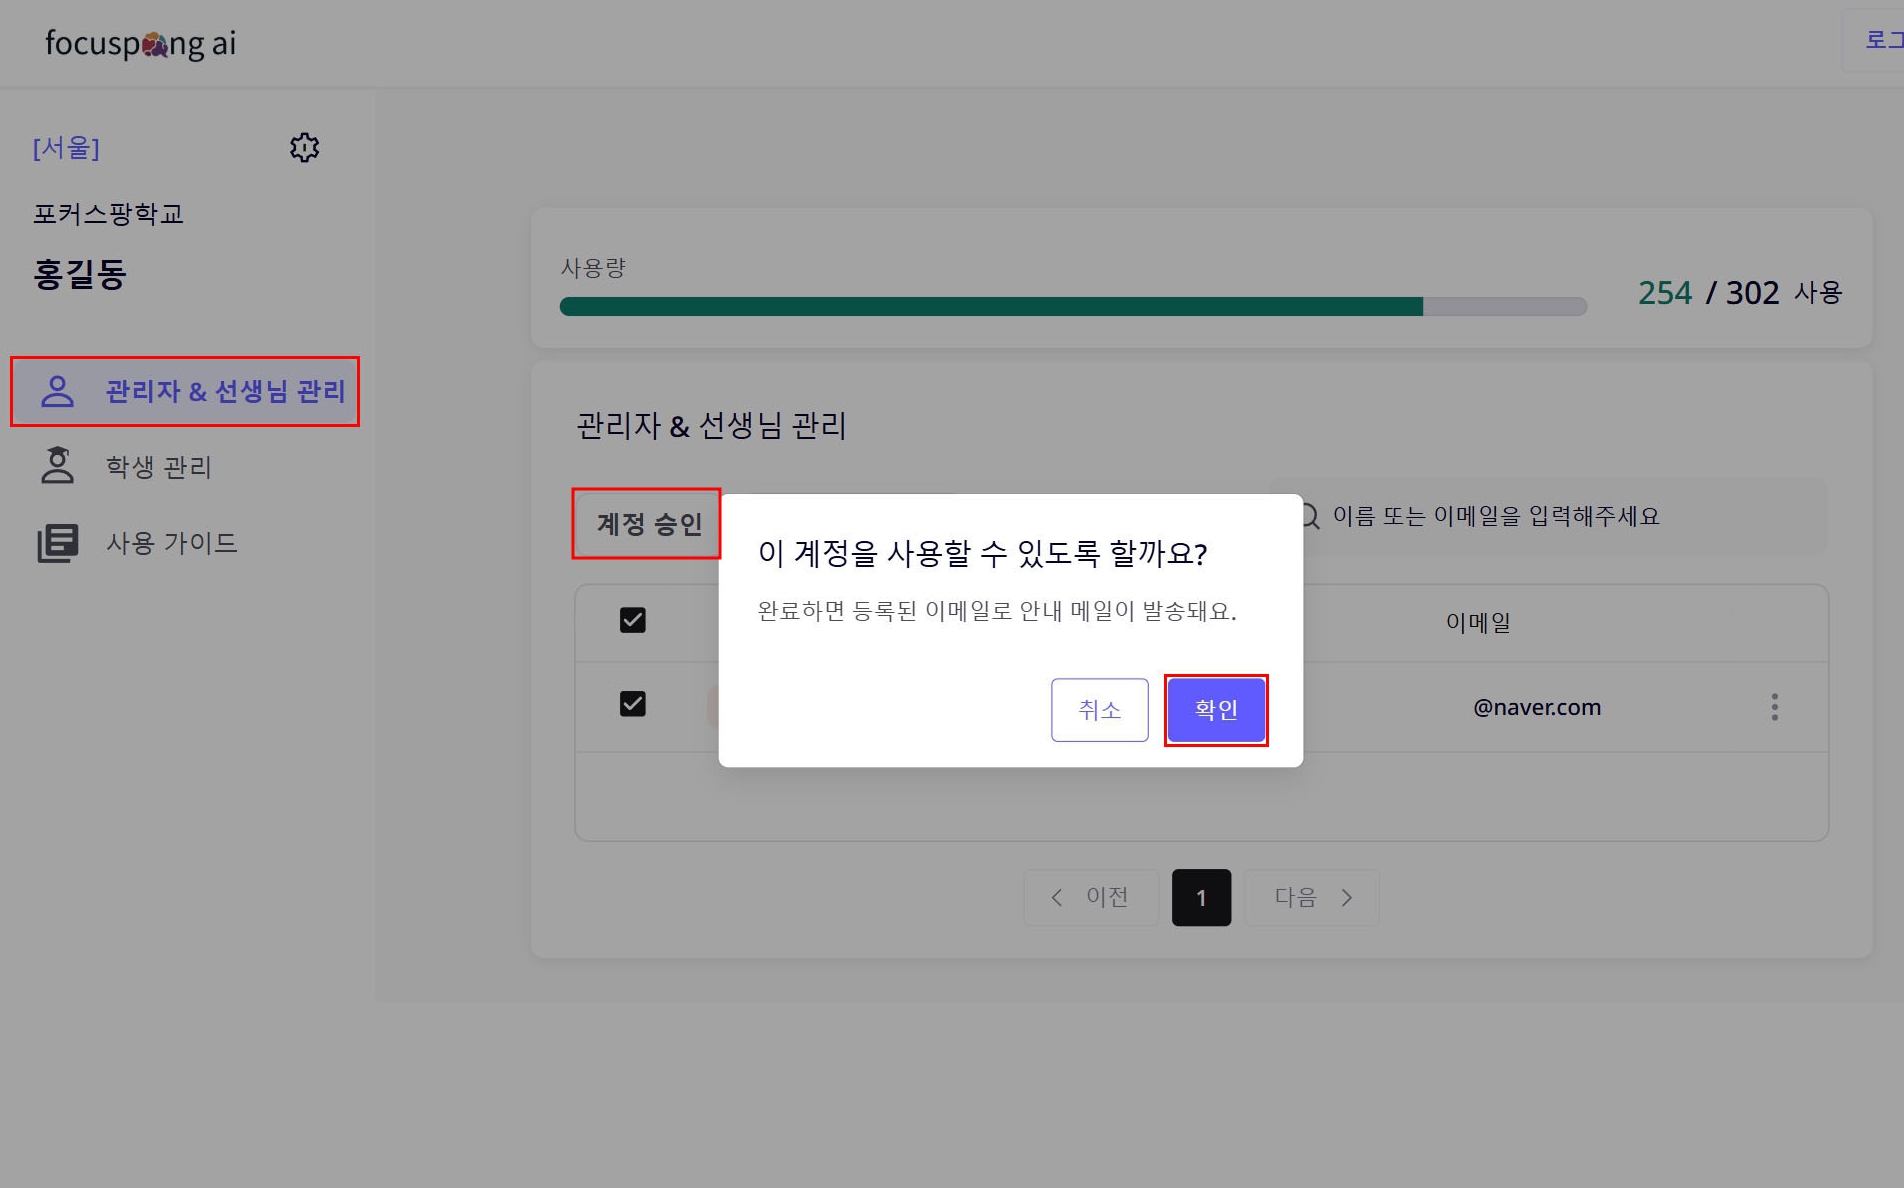Open the 학생 관리 menu
This screenshot has height=1188, width=1904.
pos(159,467)
